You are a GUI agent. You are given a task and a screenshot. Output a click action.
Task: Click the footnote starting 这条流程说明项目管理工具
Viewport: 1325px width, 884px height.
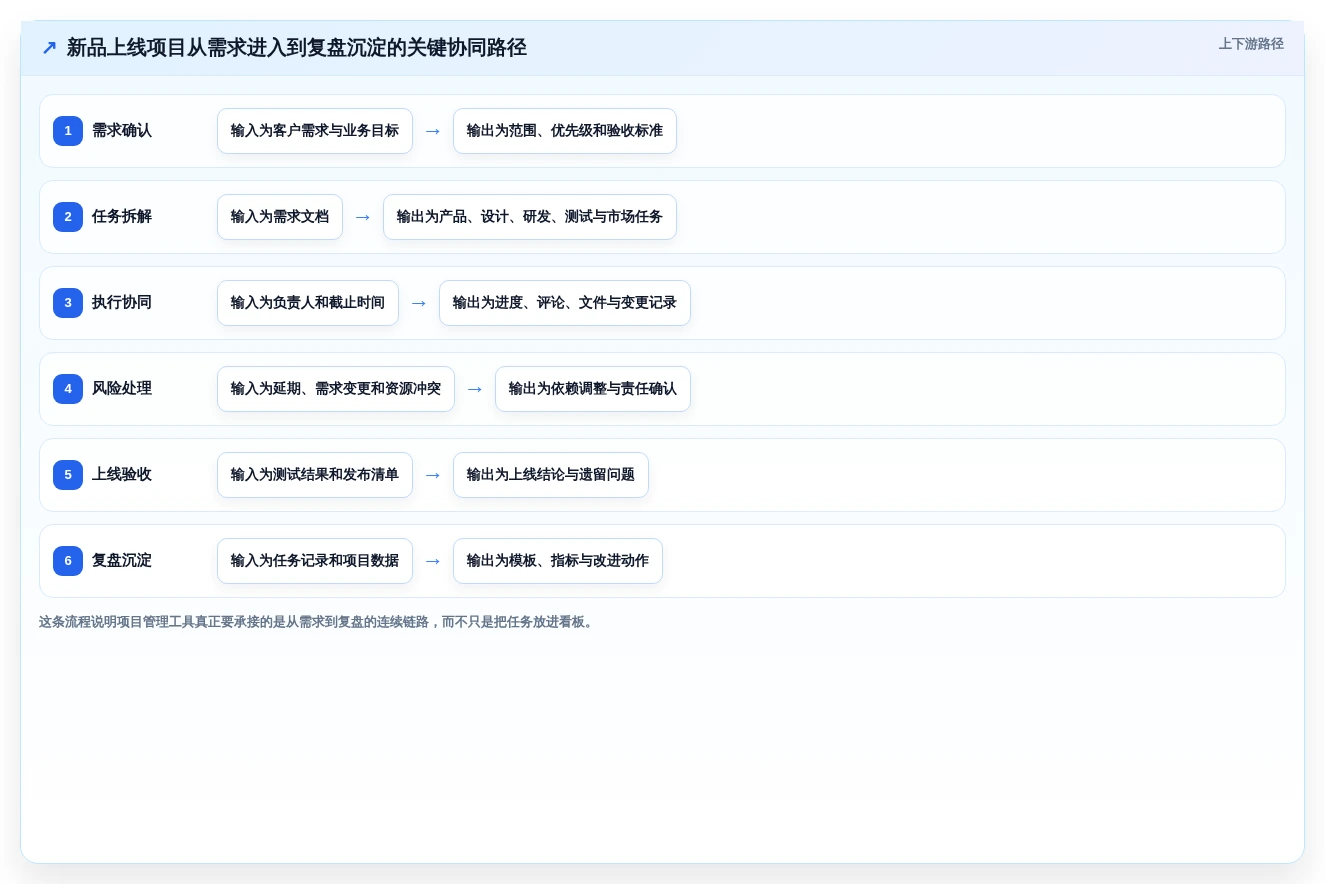tap(318, 622)
